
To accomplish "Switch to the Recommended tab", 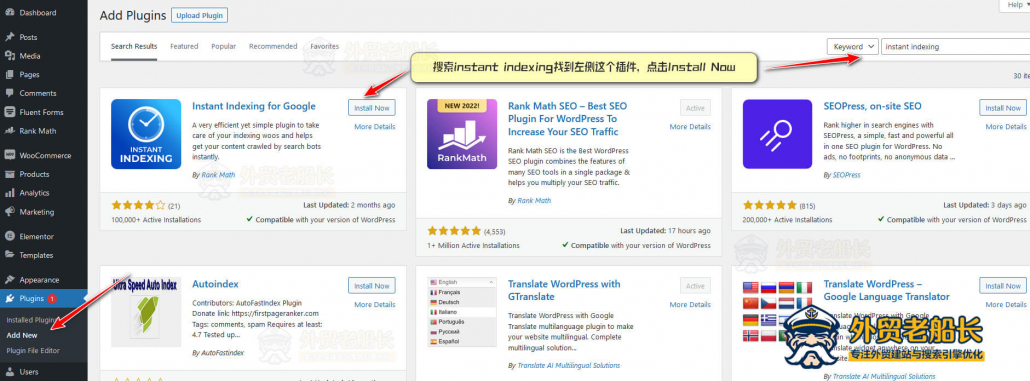I will coord(273,47).
